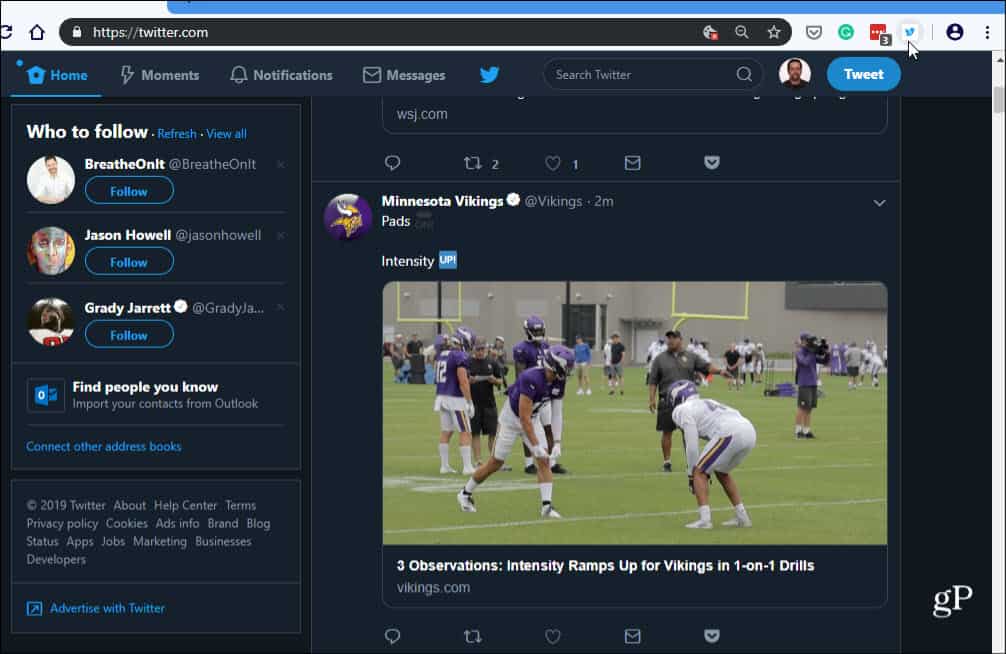
Task: Dismiss the Grady Jarrett suggestion
Action: (280, 307)
